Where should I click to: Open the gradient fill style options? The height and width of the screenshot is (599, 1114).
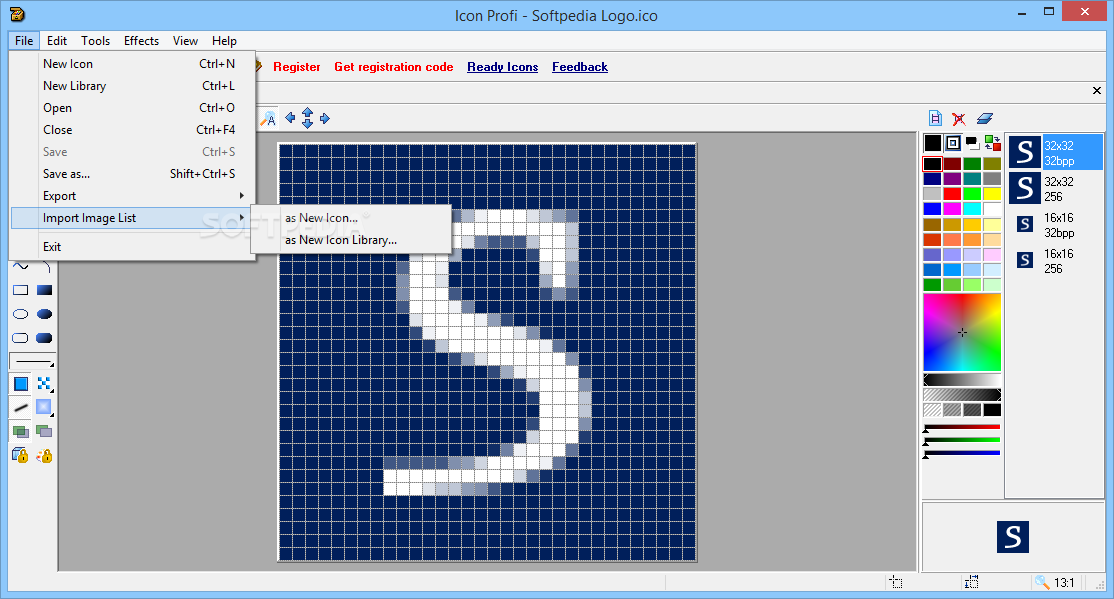coord(45,408)
